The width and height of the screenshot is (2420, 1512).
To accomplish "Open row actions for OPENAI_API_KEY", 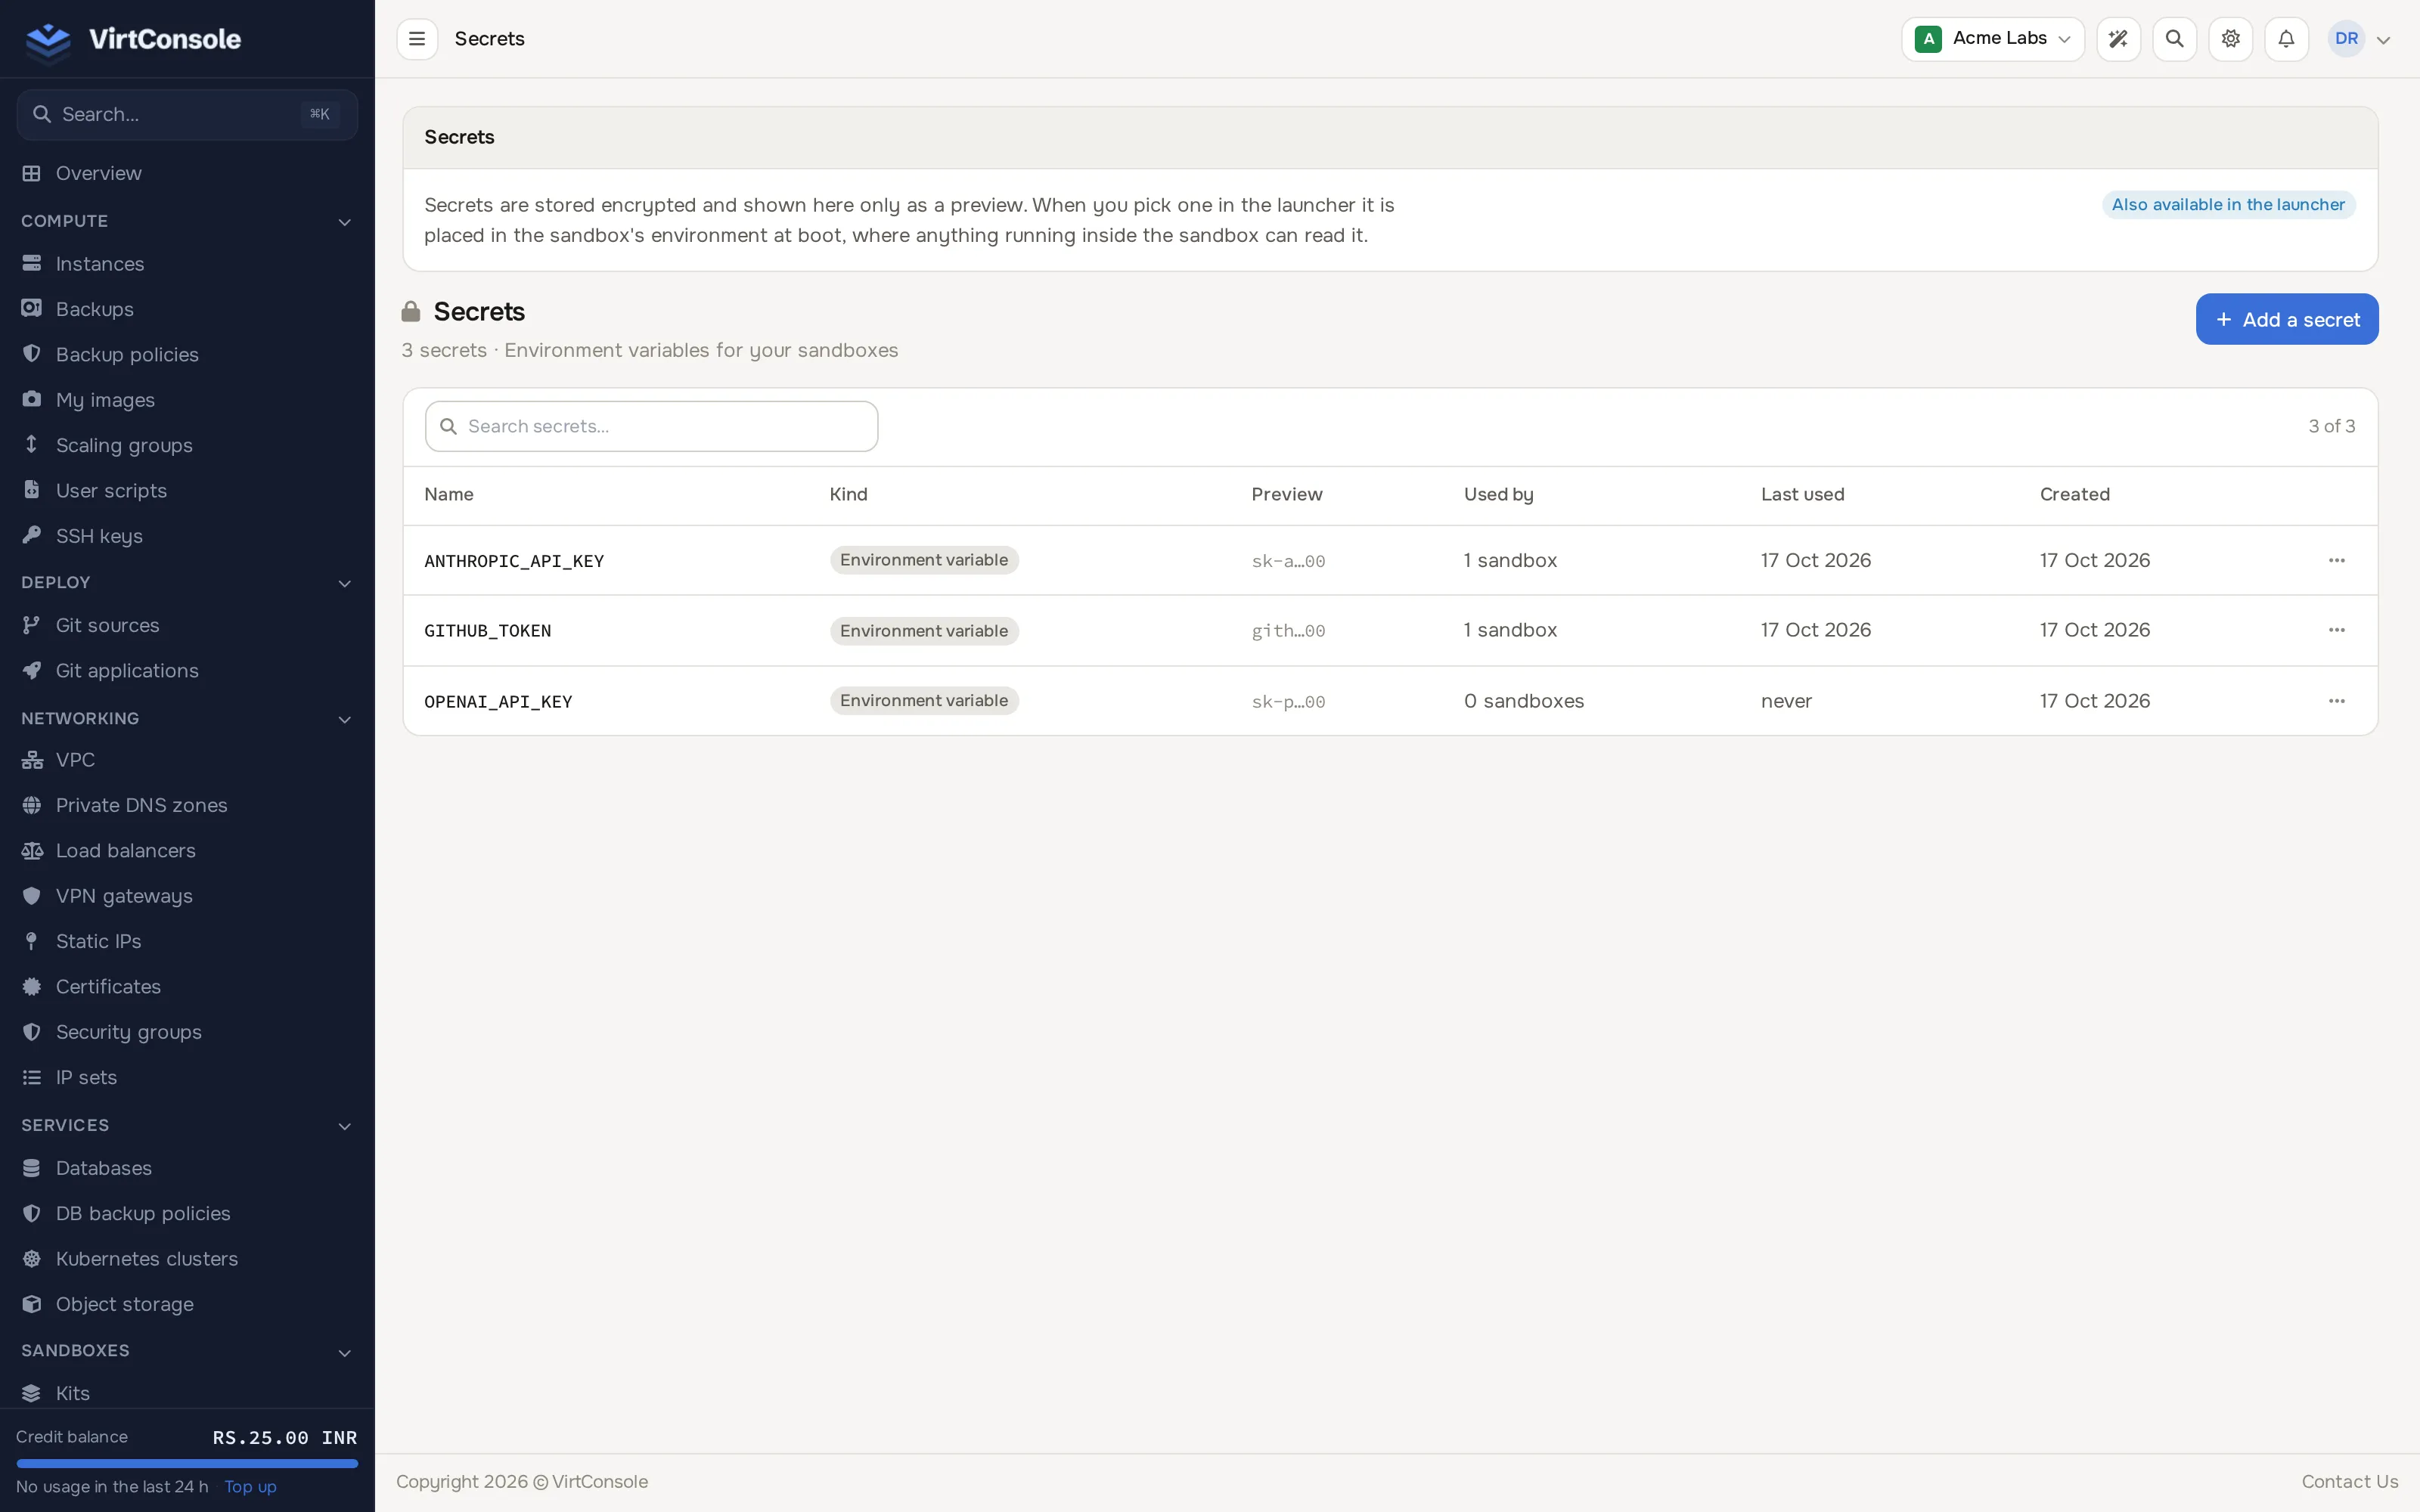I will tap(2336, 701).
